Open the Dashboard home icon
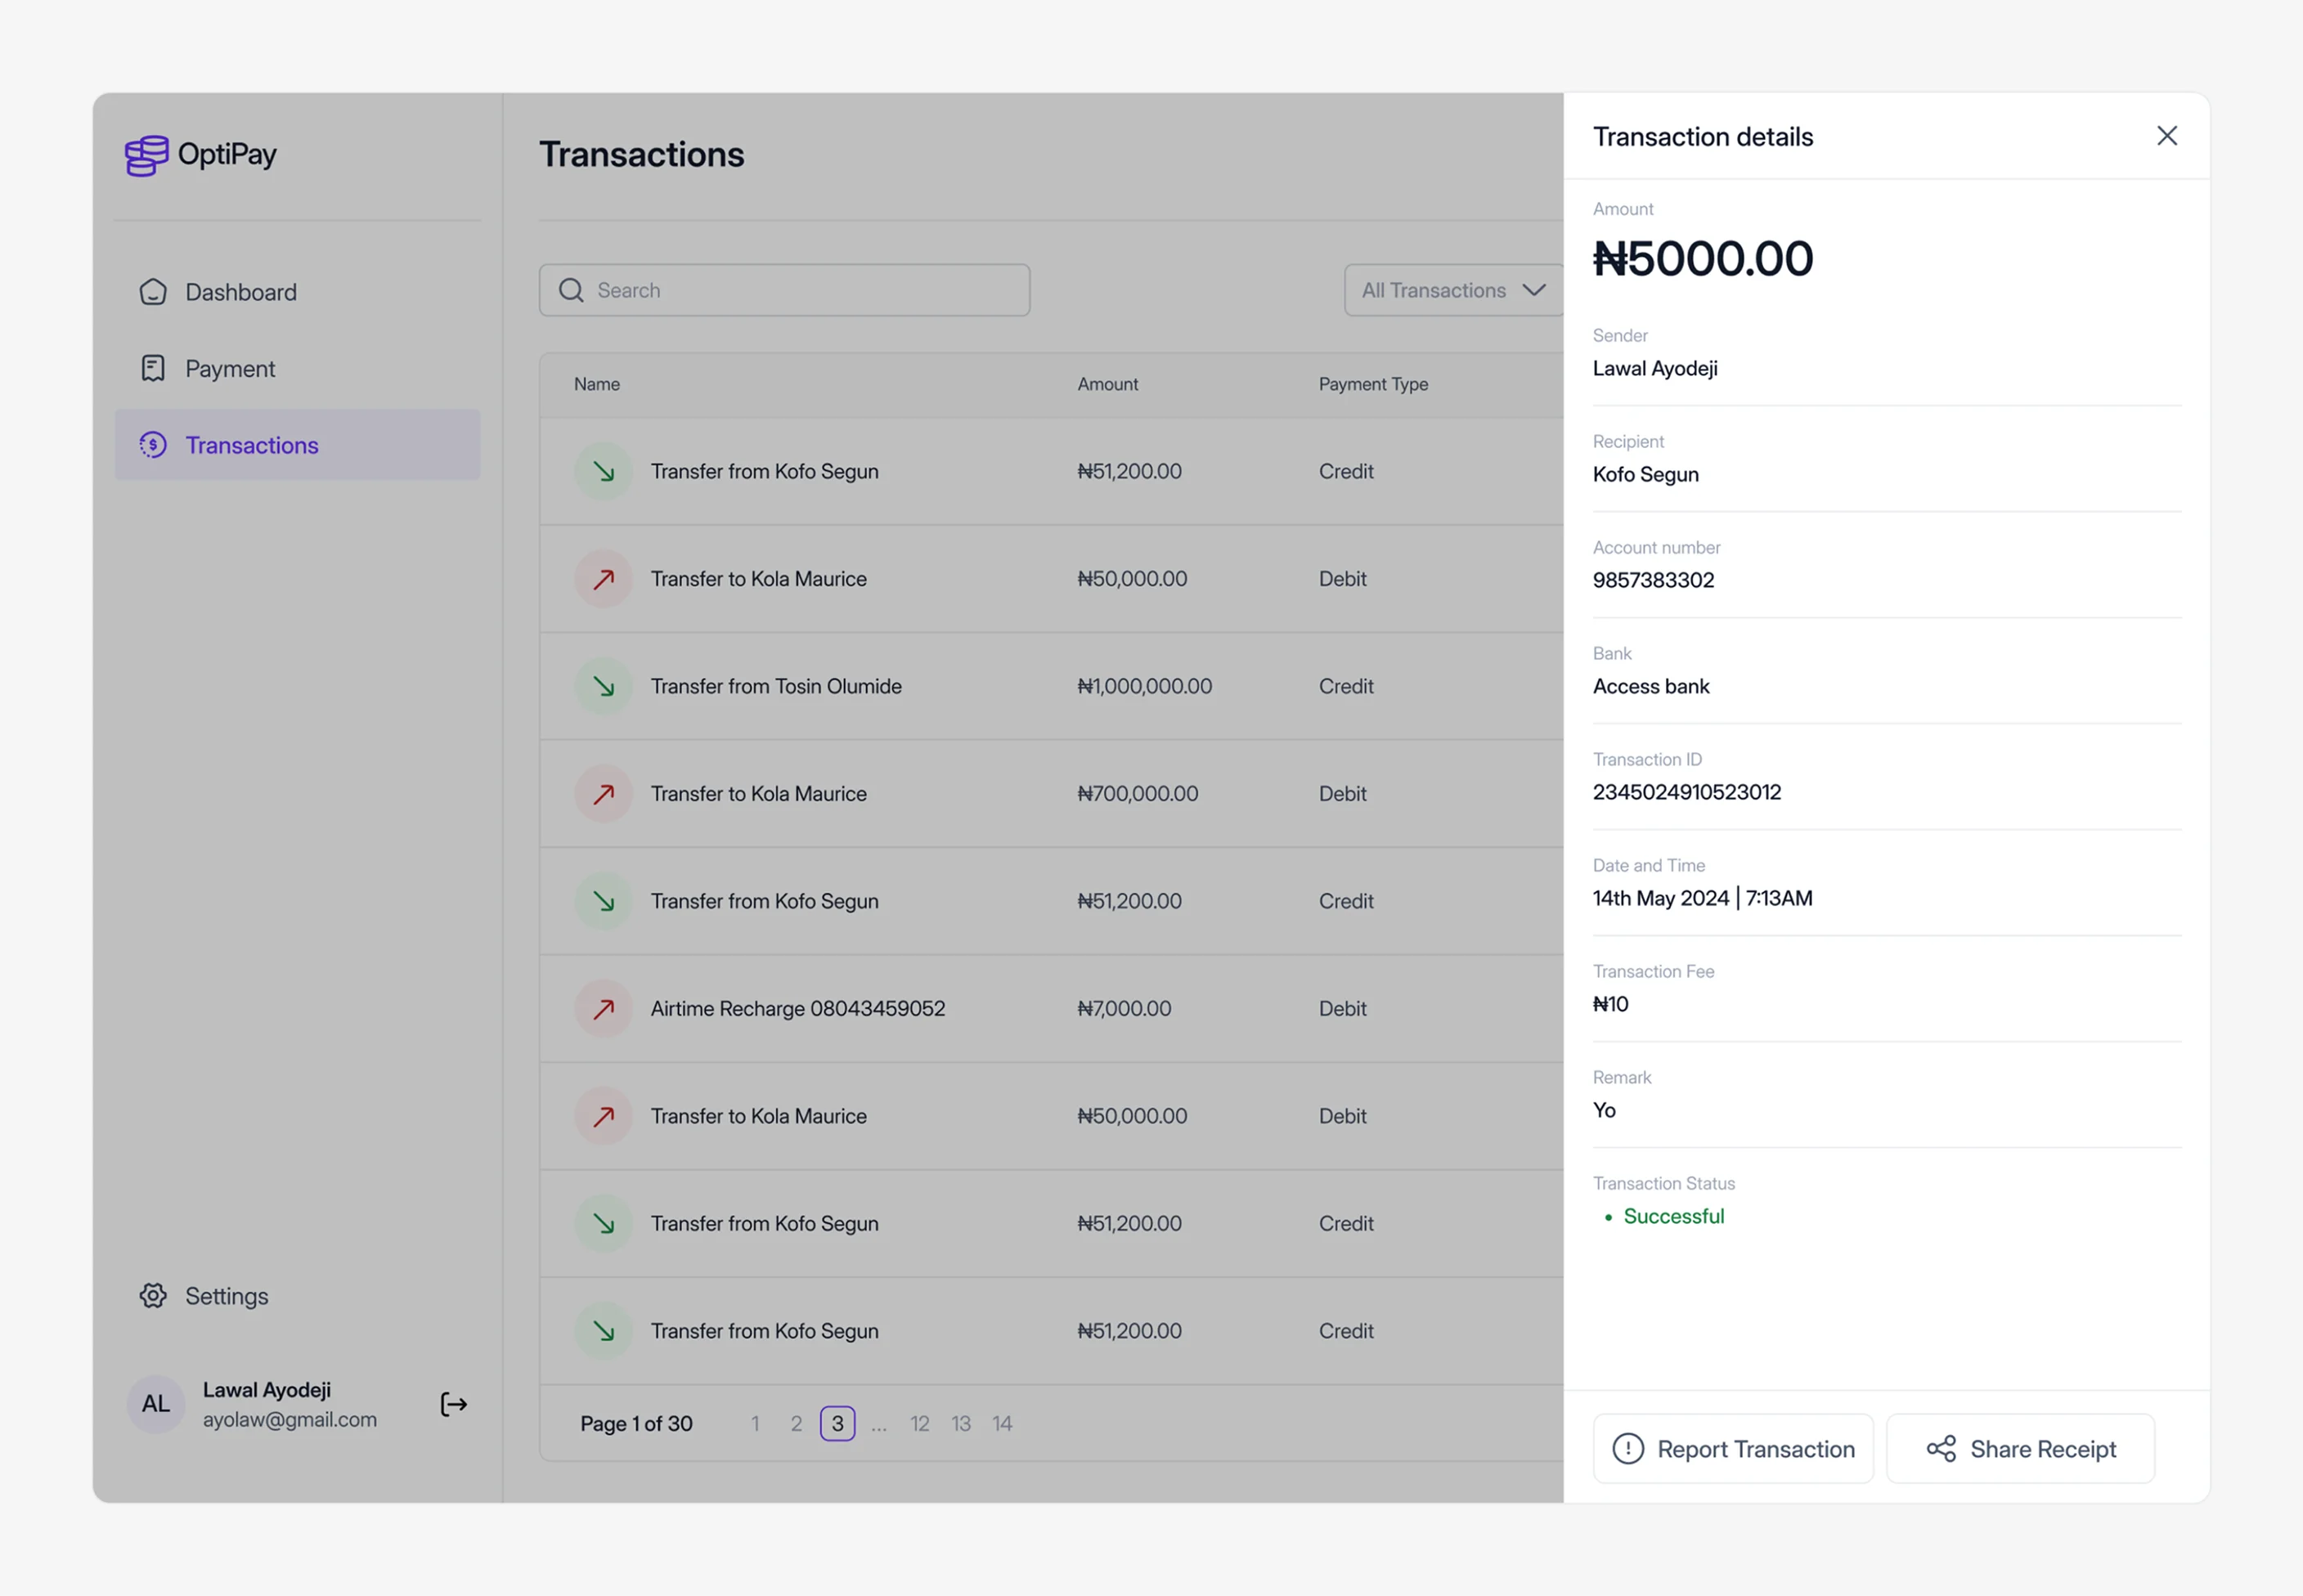The image size is (2303, 1596). pyautogui.click(x=153, y=292)
